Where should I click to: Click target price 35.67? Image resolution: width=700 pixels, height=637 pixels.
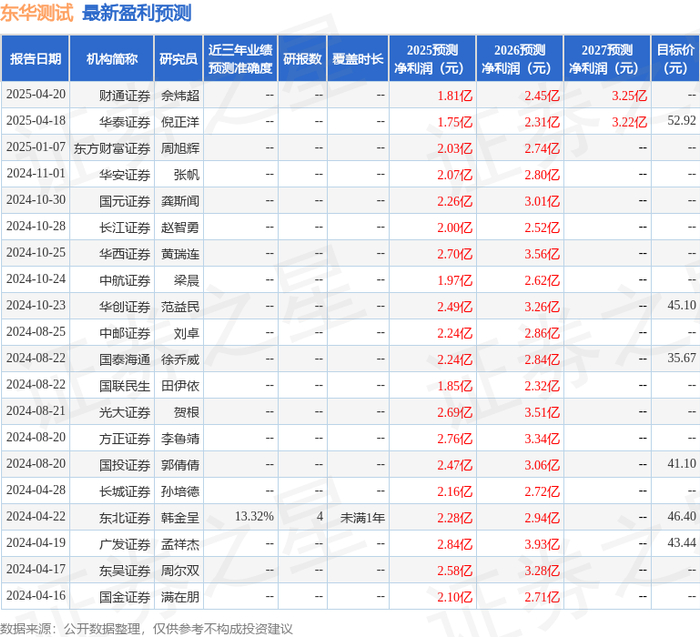pyautogui.click(x=681, y=358)
